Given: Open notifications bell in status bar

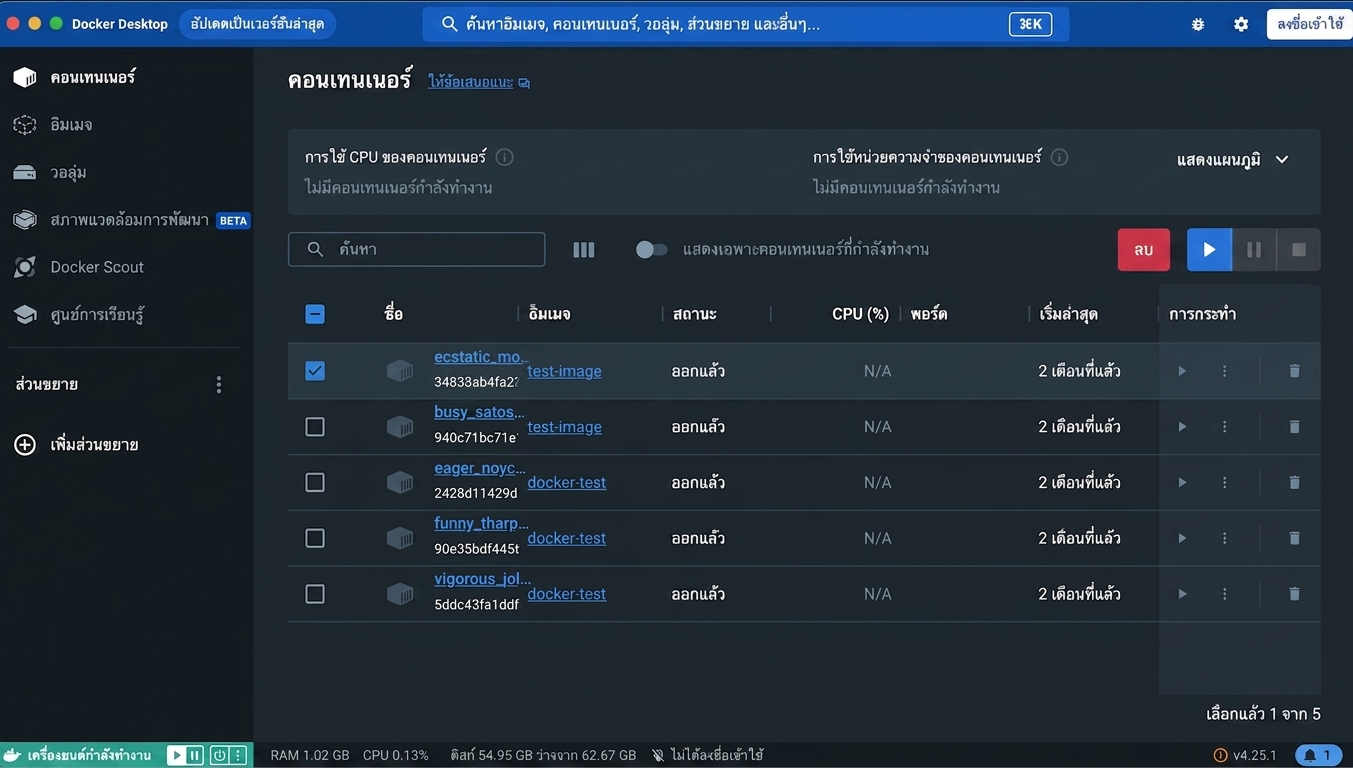Looking at the screenshot, I should click(x=1318, y=755).
